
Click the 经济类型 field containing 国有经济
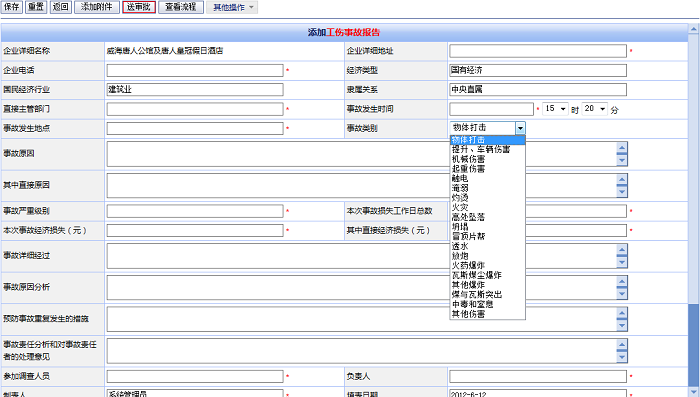538,70
